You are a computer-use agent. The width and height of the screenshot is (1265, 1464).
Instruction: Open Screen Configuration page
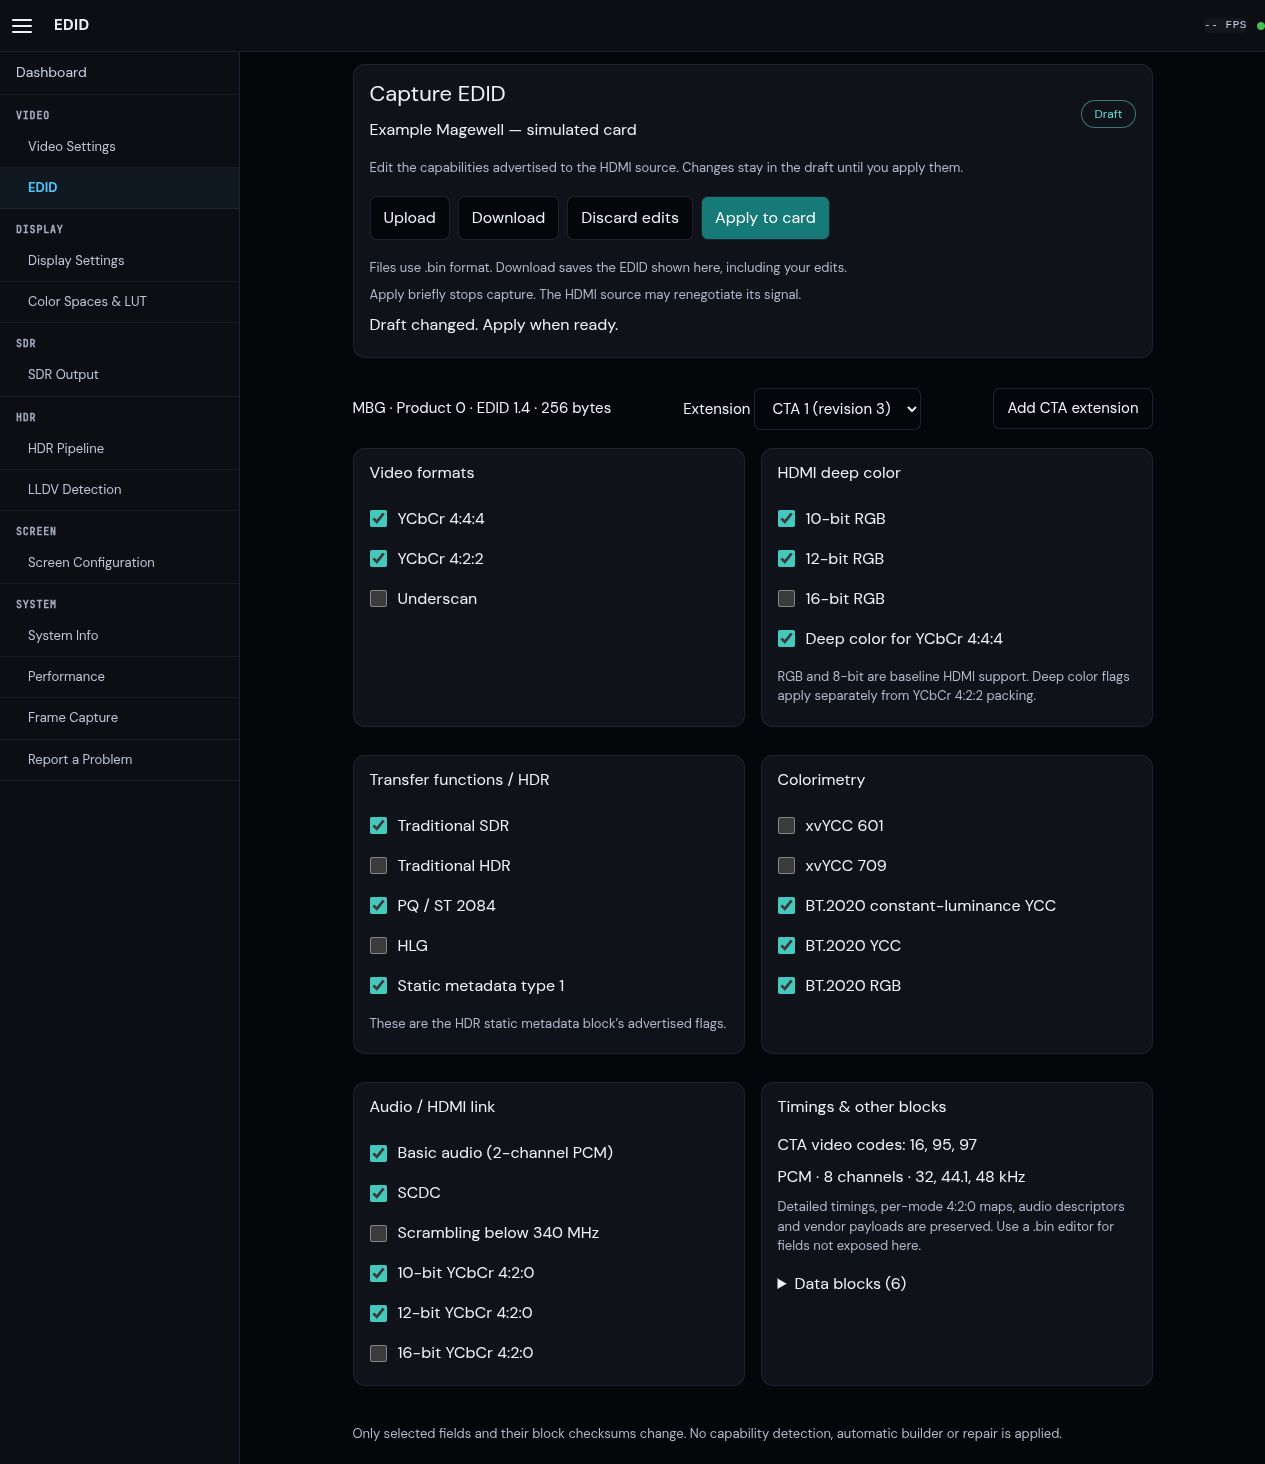119,562
